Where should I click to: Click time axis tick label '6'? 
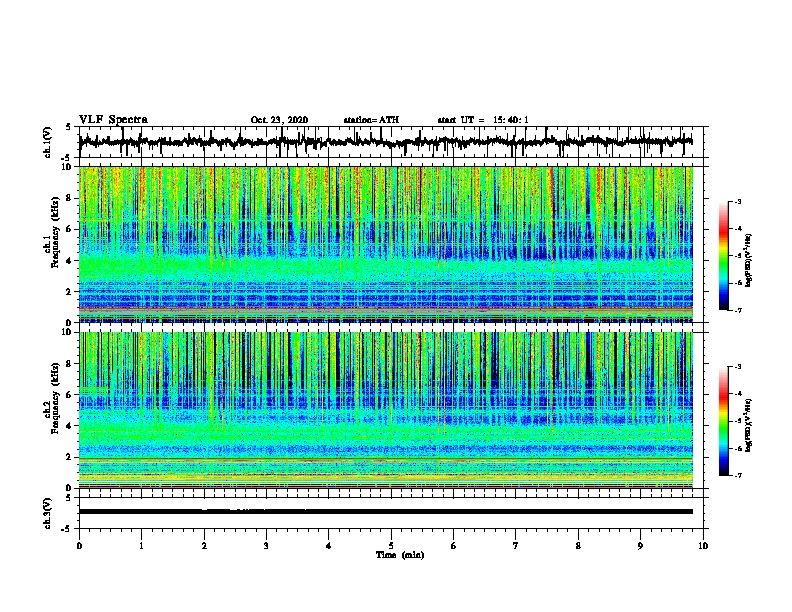[454, 546]
